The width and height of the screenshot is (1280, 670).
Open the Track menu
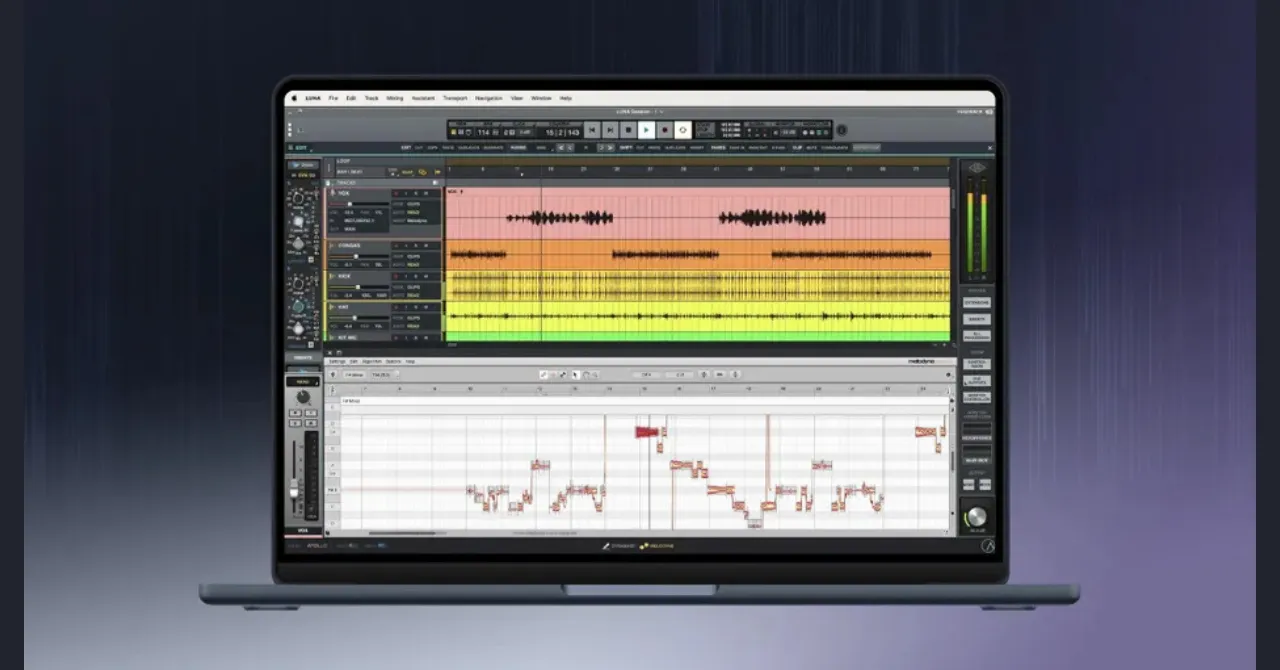click(x=371, y=98)
